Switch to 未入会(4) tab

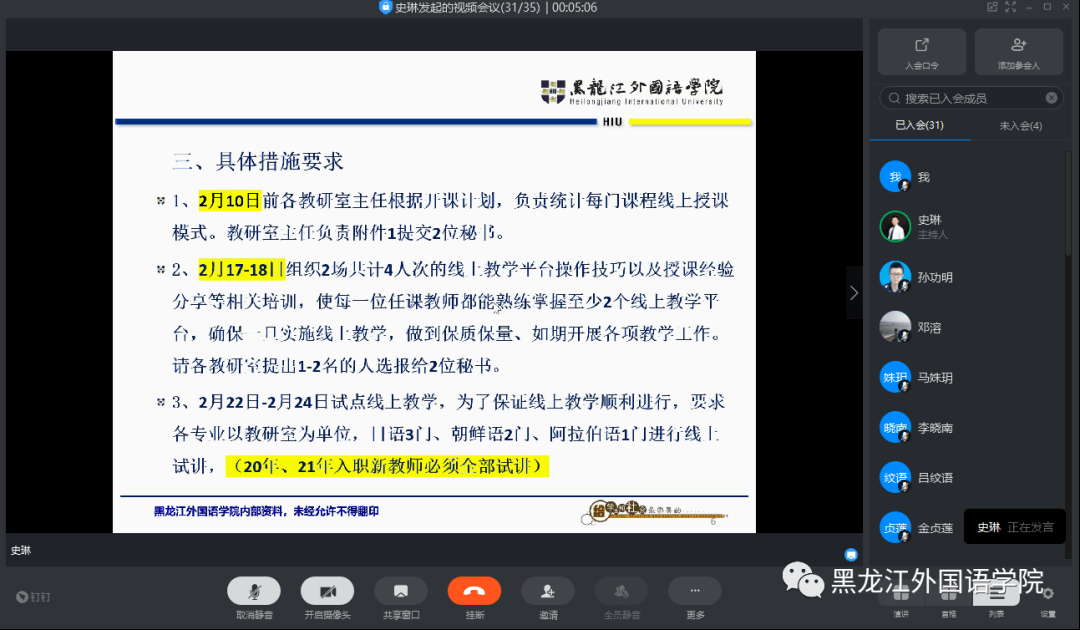coord(1020,126)
